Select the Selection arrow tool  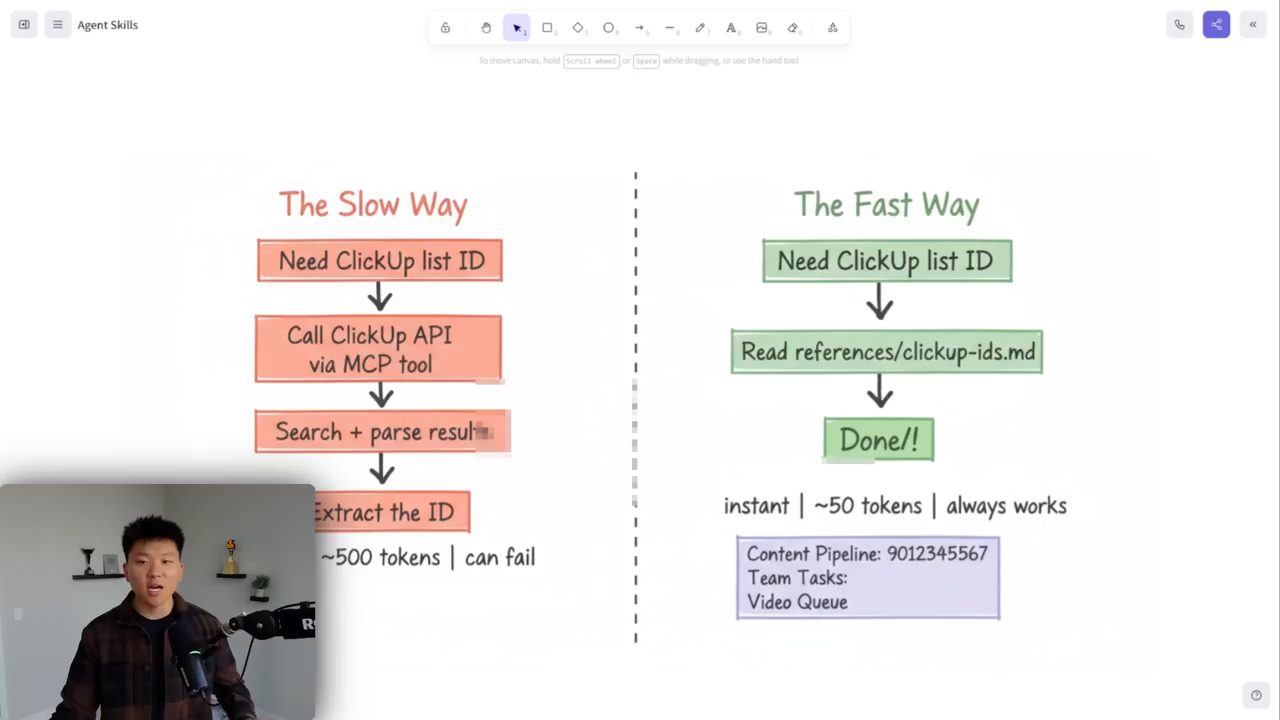[x=517, y=28]
